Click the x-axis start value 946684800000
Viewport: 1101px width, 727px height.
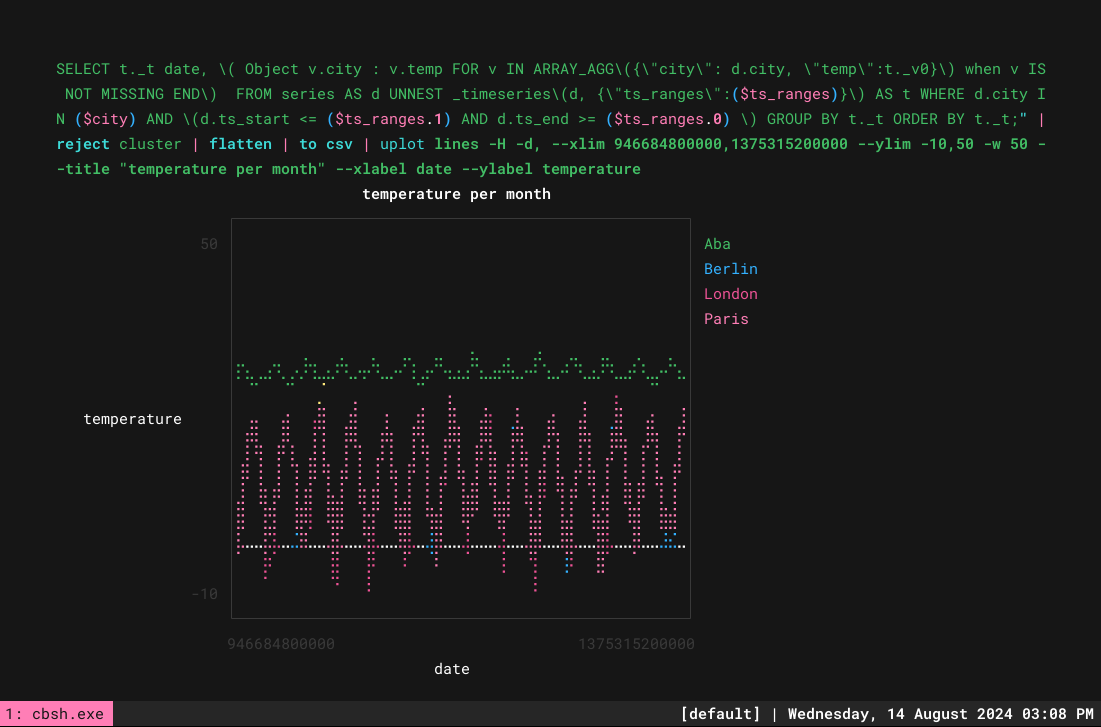[281, 644]
